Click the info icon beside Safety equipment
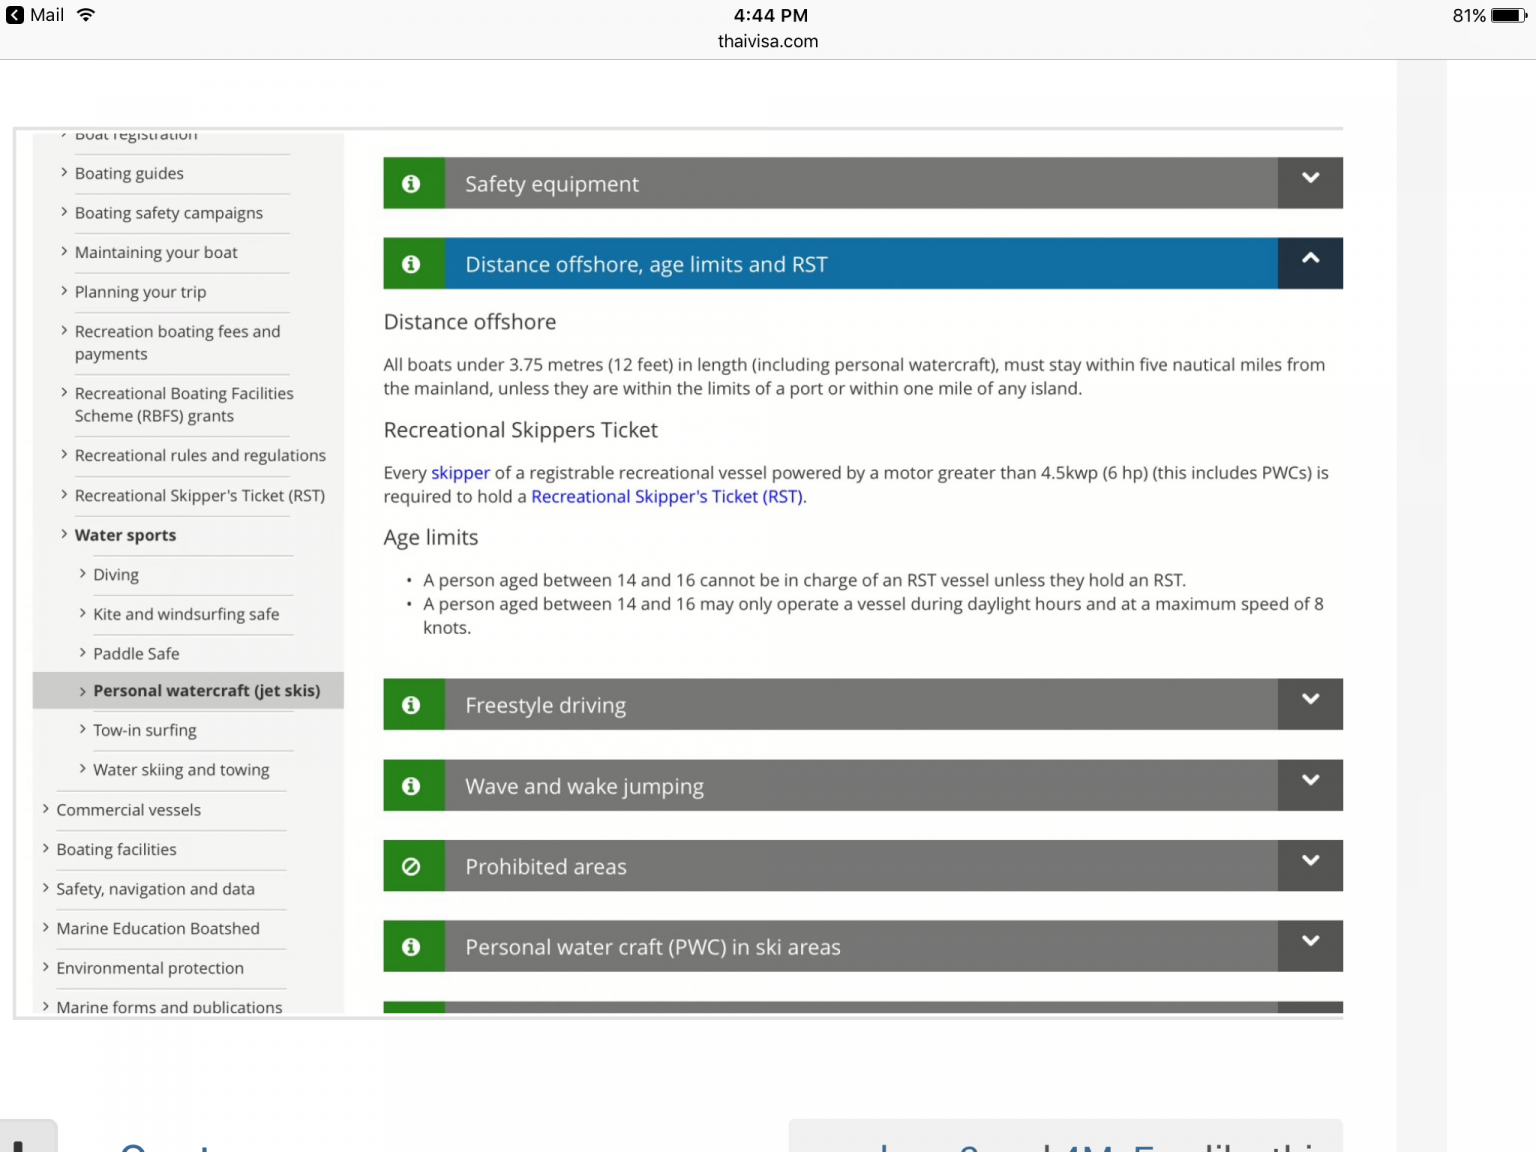This screenshot has width=1536, height=1152. (411, 184)
